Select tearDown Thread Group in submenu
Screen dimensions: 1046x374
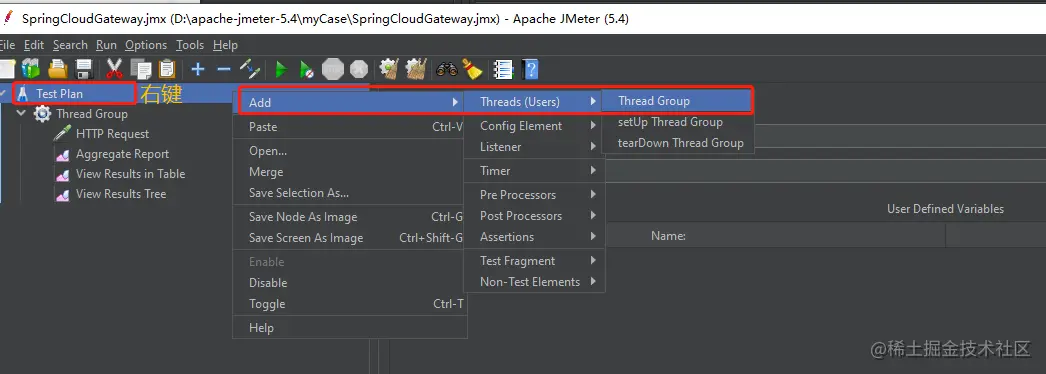pyautogui.click(x=678, y=143)
